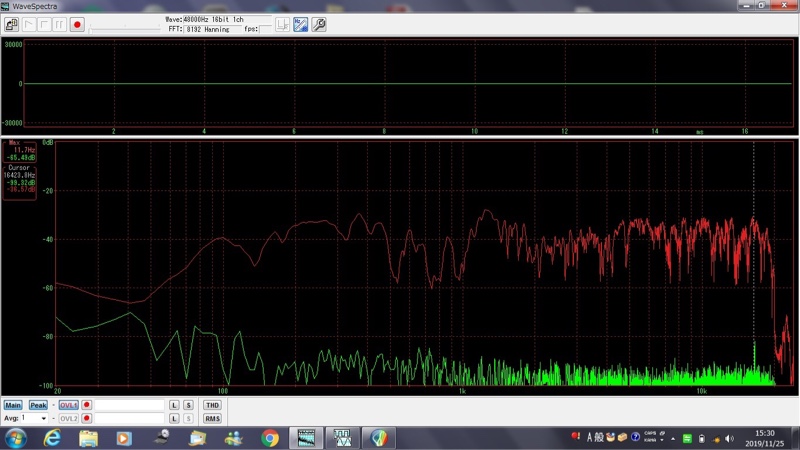Click the fps display box
The height and width of the screenshot is (450, 800).
(x=265, y=30)
